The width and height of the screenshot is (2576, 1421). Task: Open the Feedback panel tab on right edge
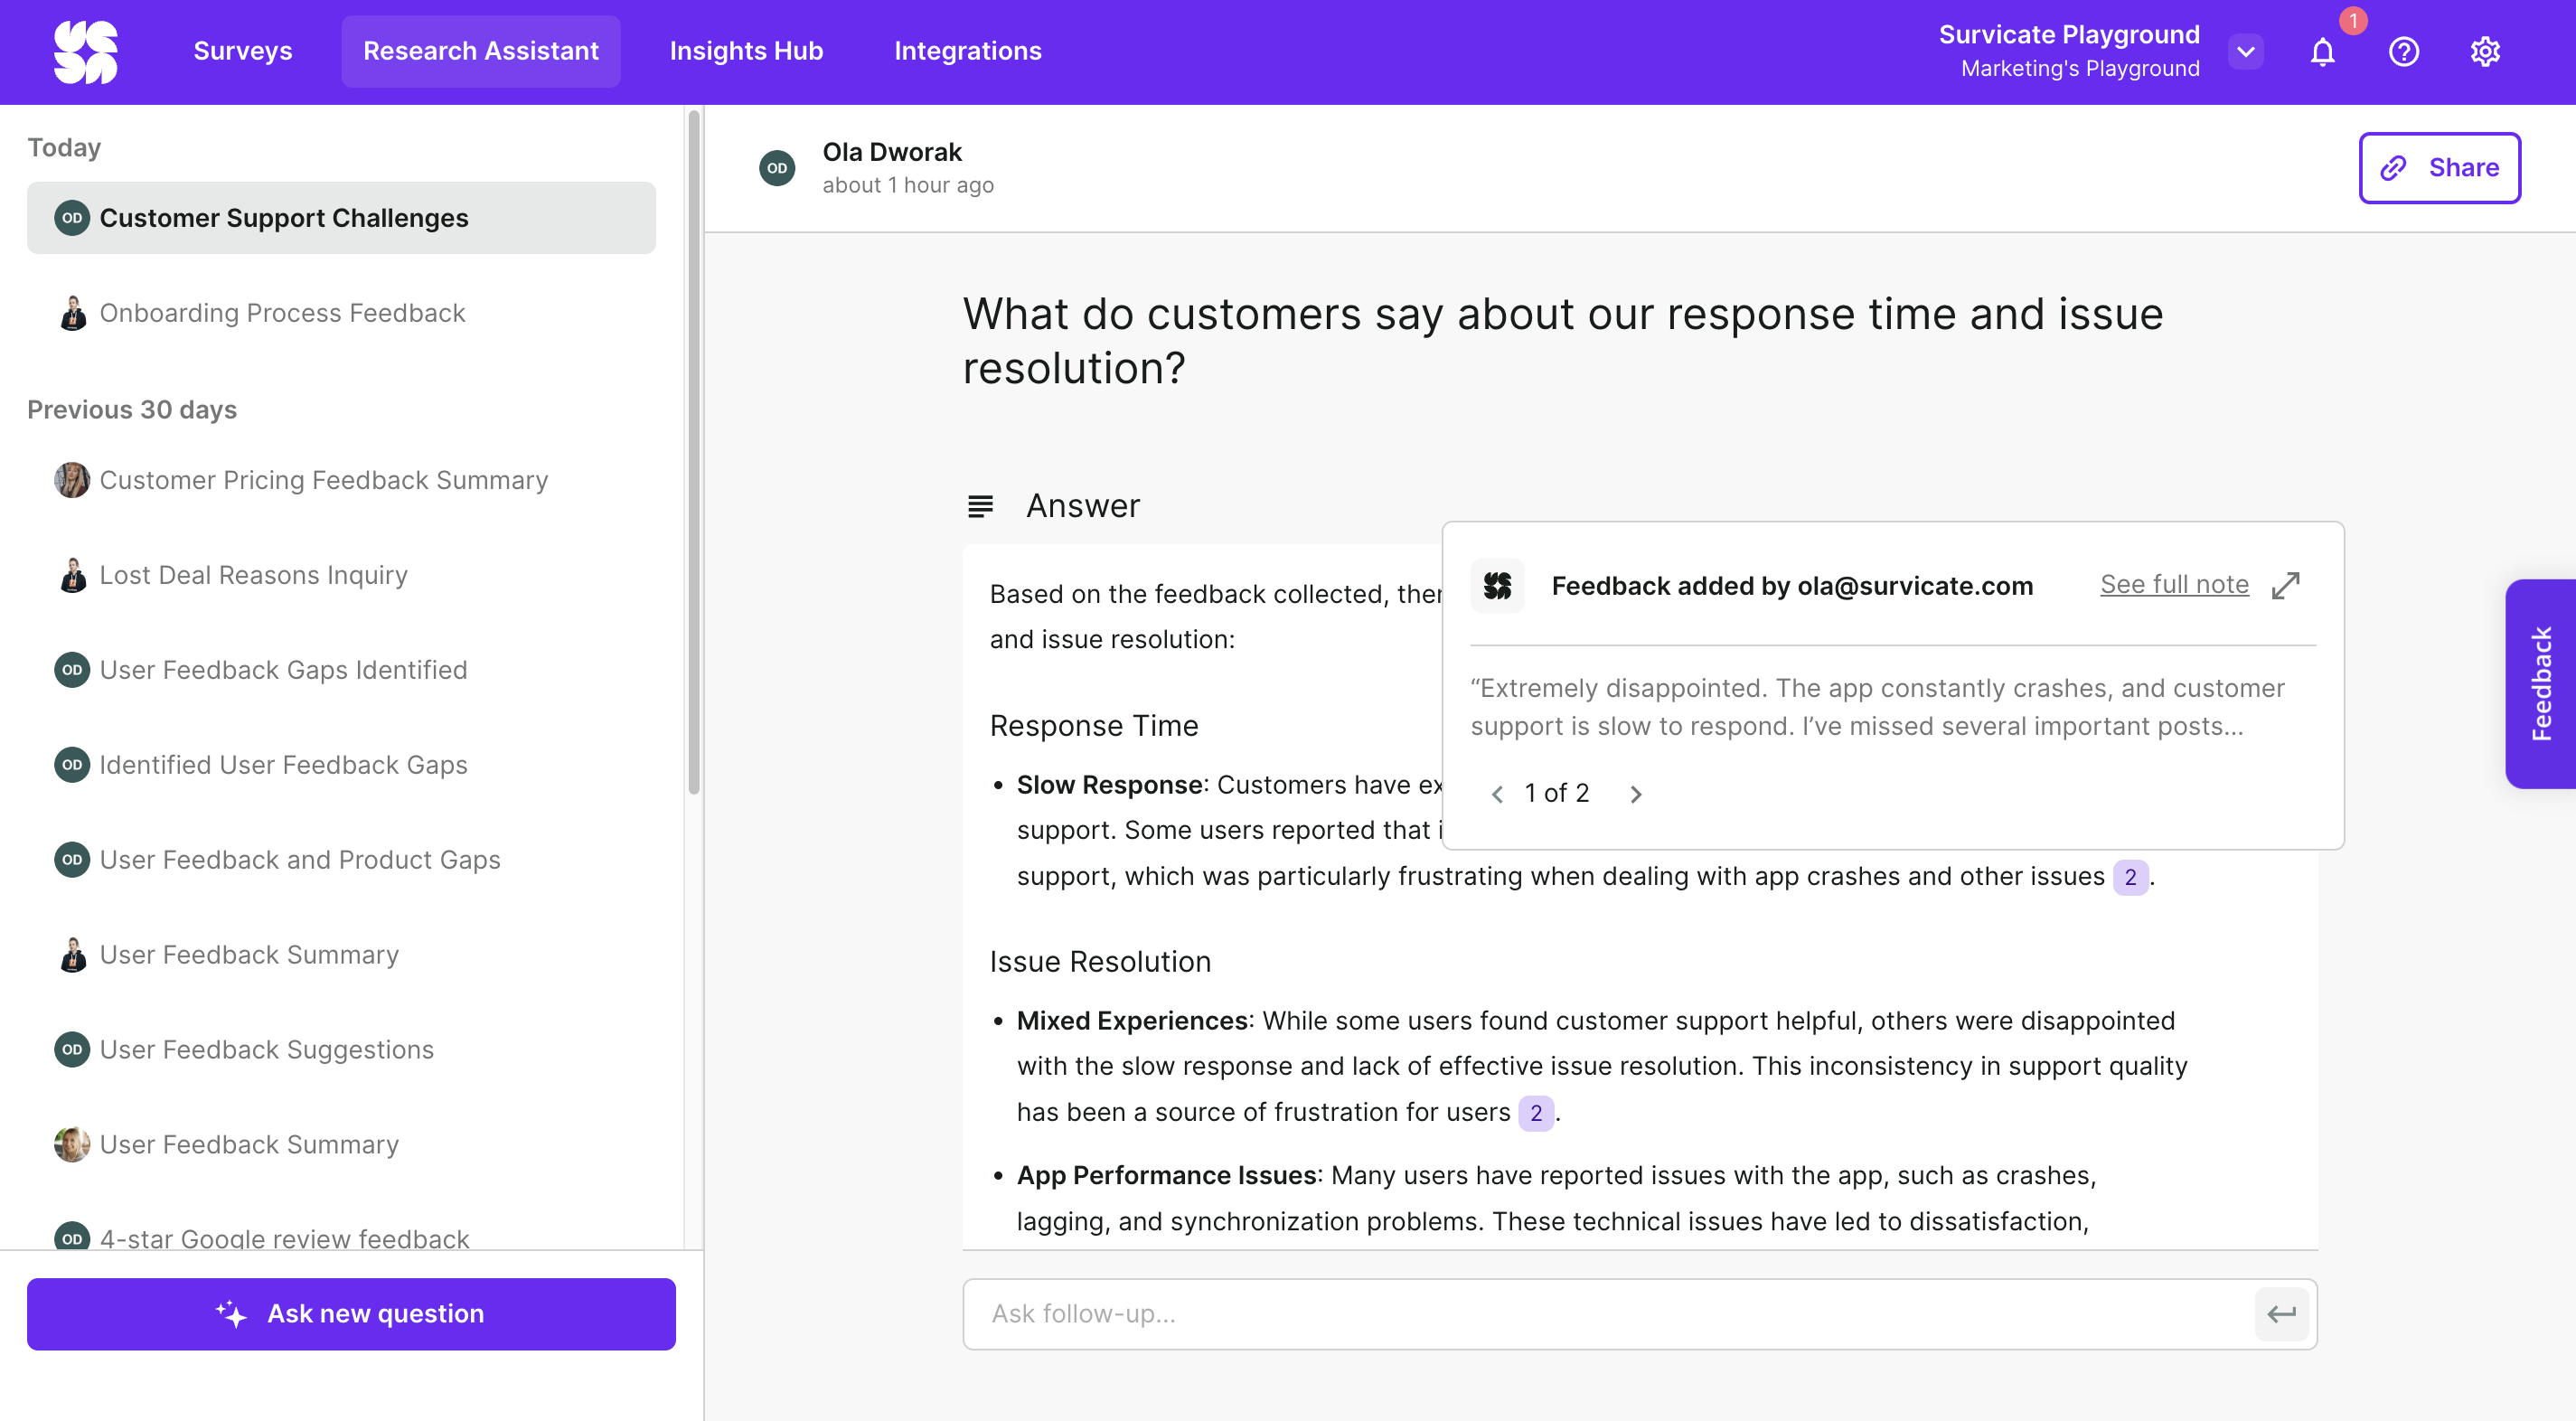[x=2543, y=684]
